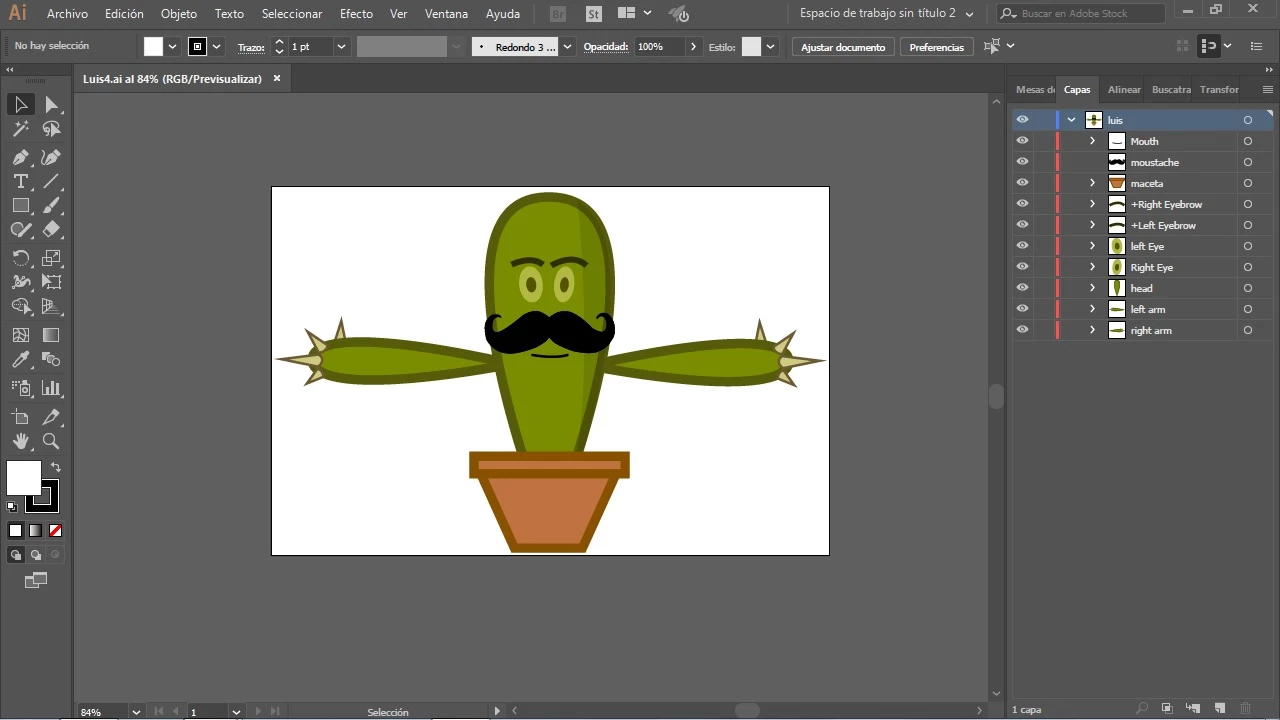
Task: Select the Pen tool
Action: (20, 158)
